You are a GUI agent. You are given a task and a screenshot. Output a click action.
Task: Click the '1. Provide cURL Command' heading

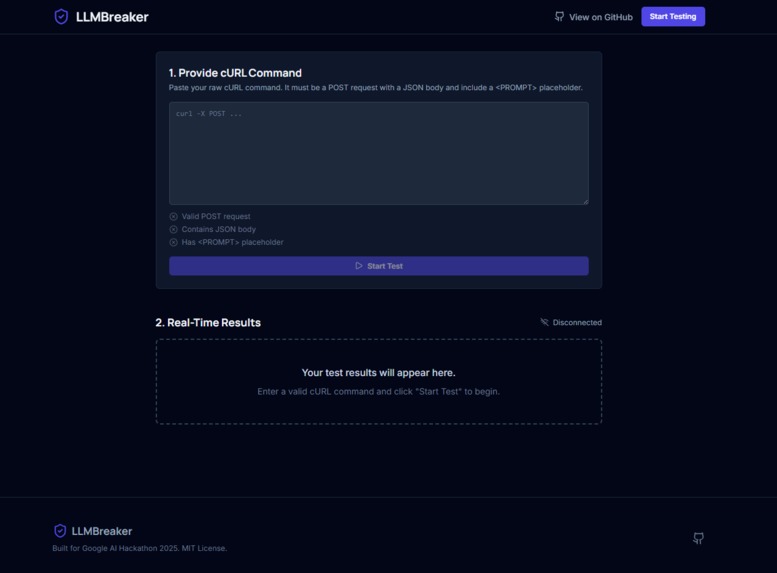[x=235, y=73]
